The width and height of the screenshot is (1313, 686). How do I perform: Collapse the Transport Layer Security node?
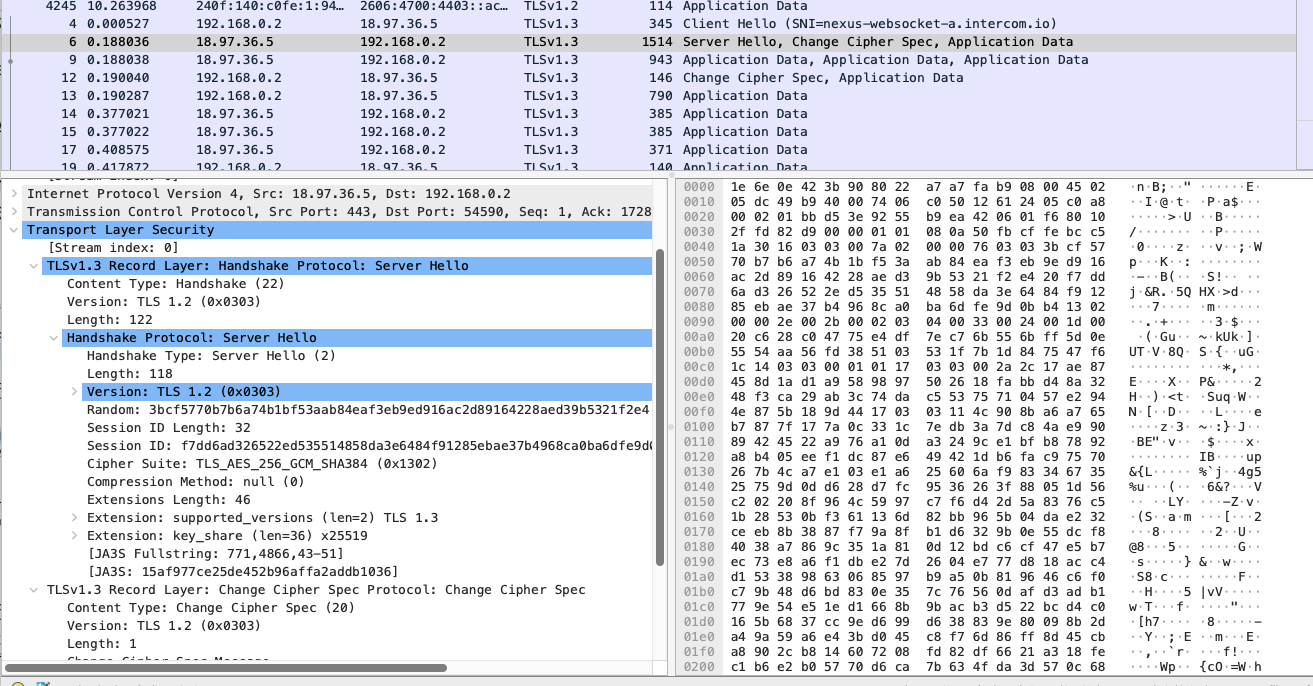click(x=13, y=230)
